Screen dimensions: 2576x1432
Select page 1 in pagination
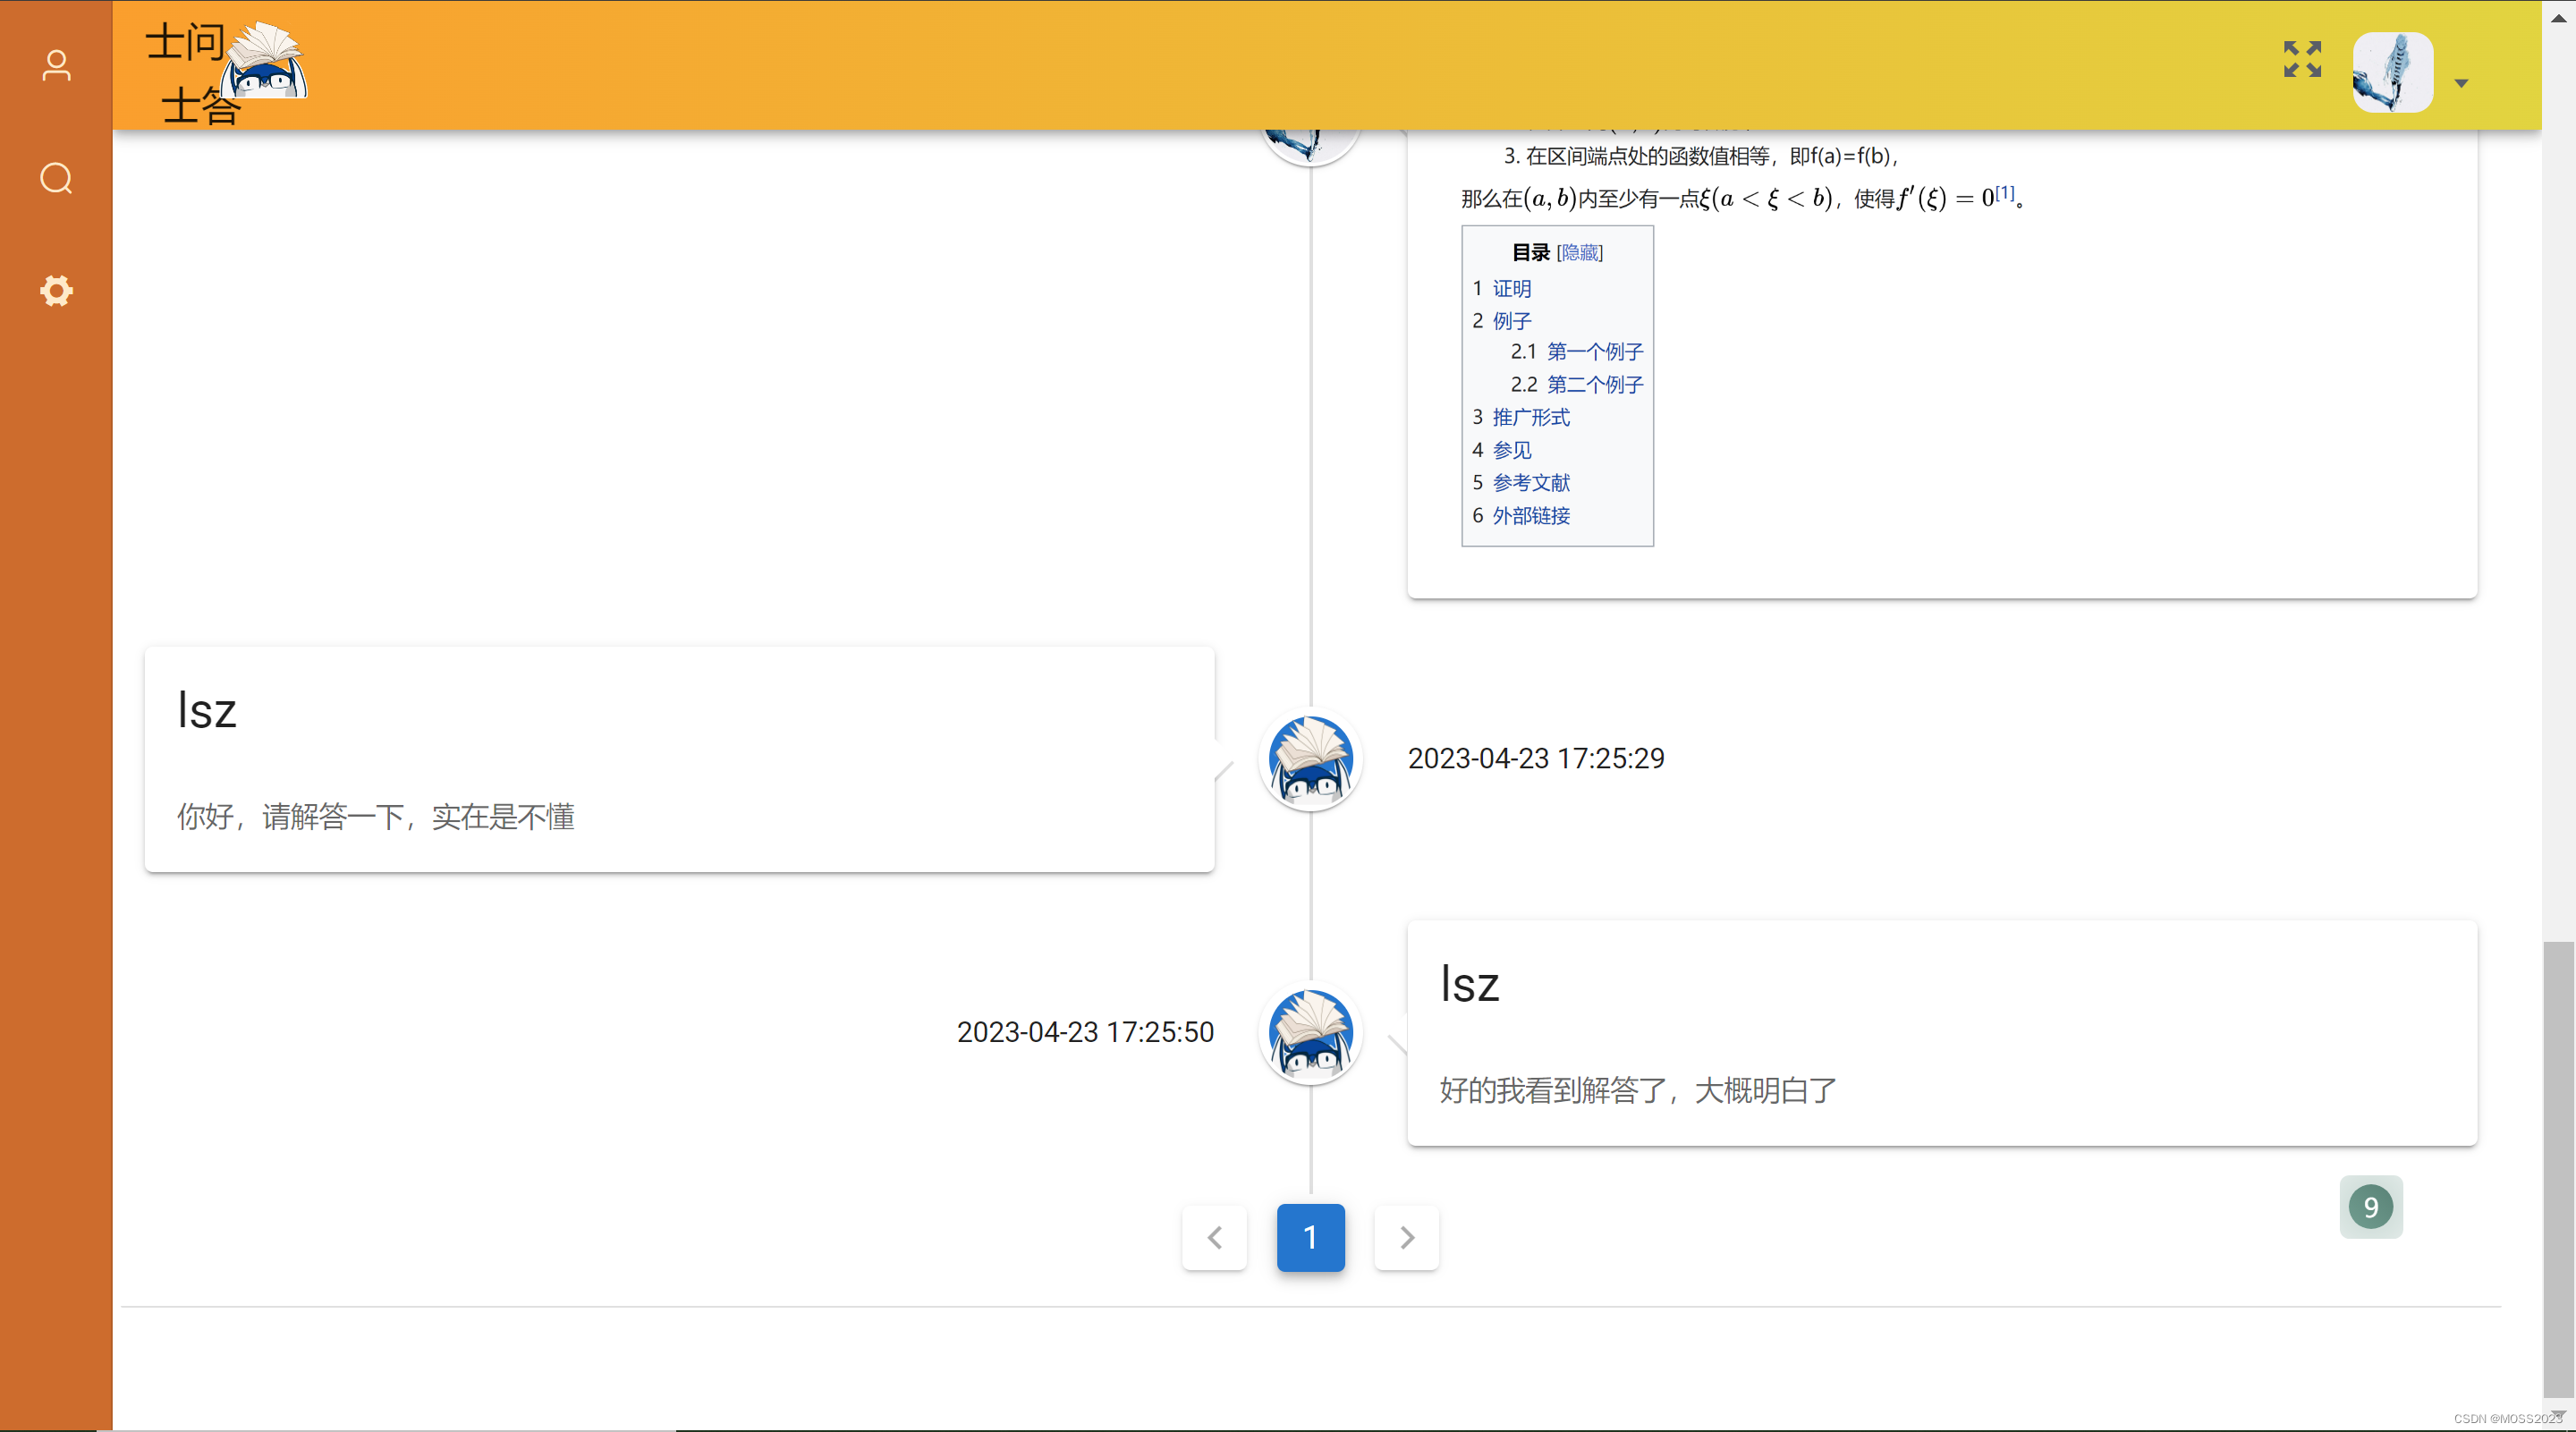1310,1237
